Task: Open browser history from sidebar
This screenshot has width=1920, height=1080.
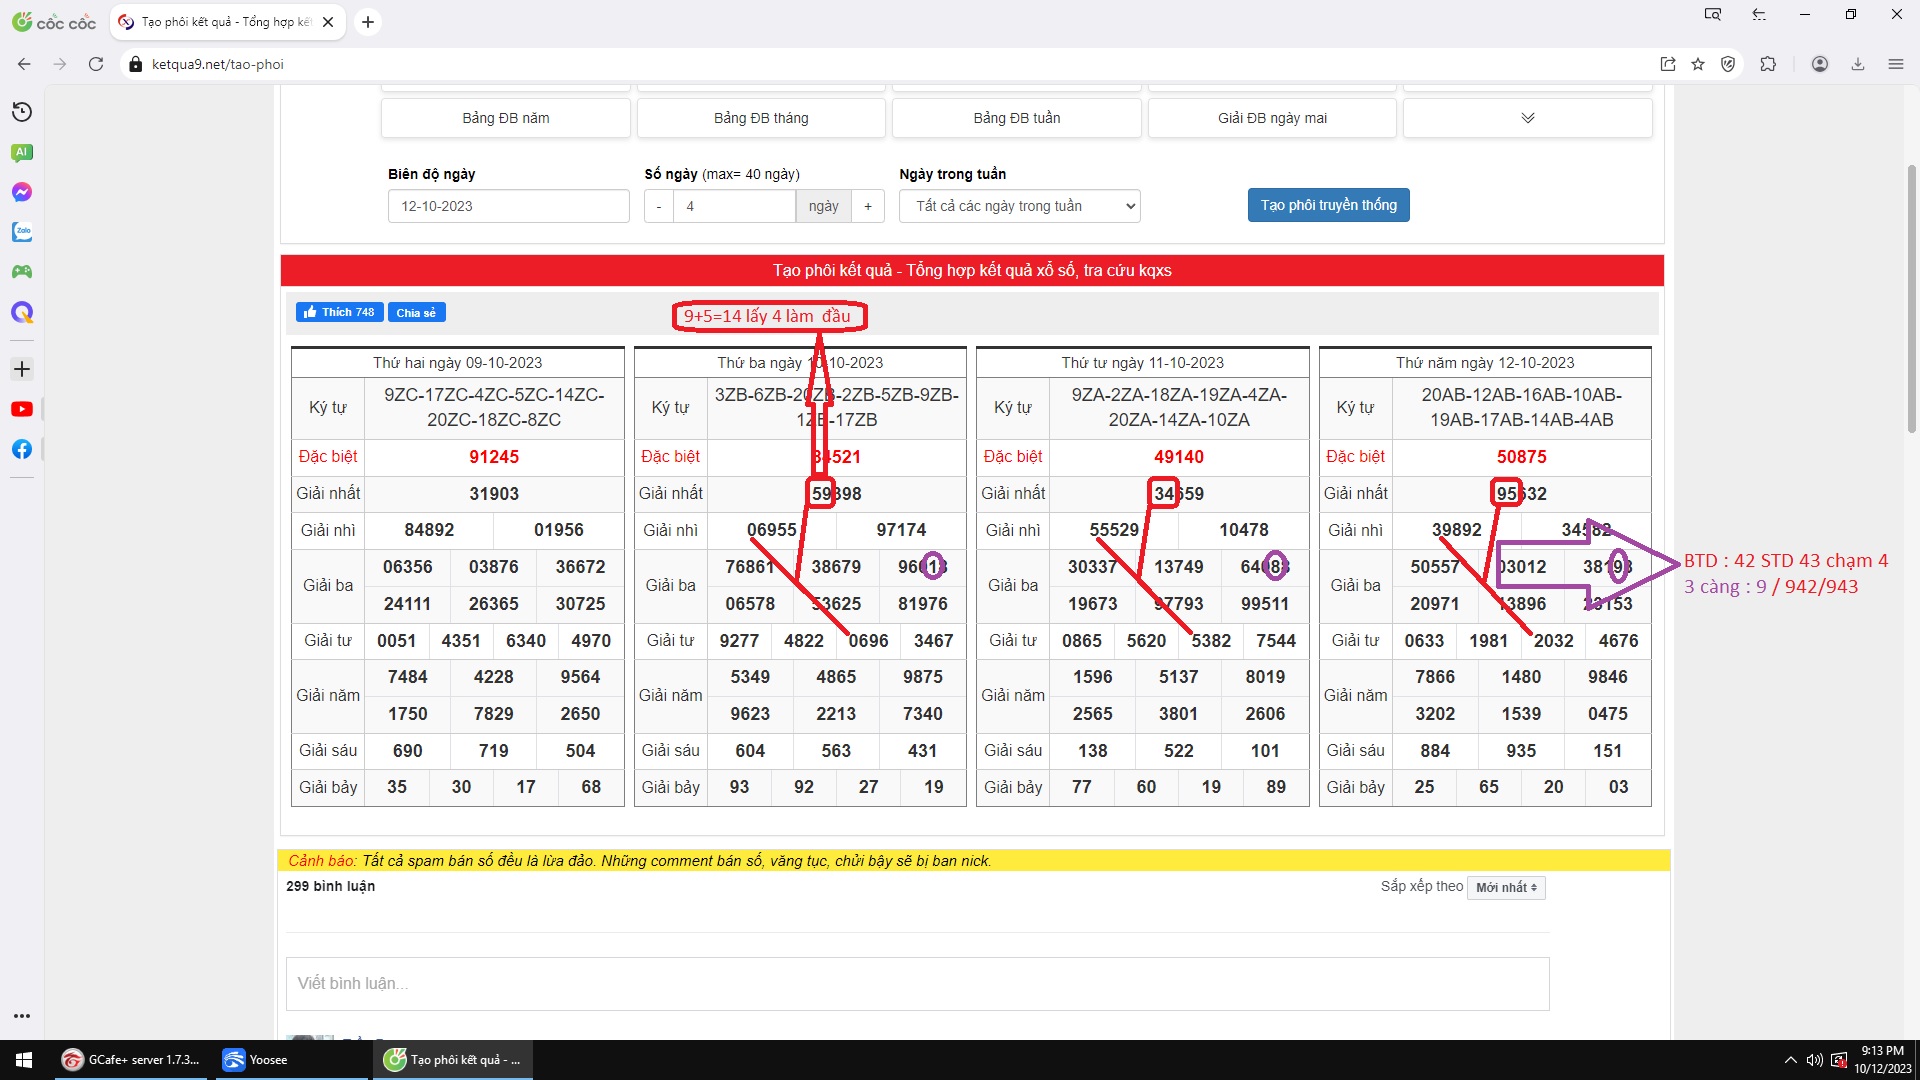Action: point(22,112)
